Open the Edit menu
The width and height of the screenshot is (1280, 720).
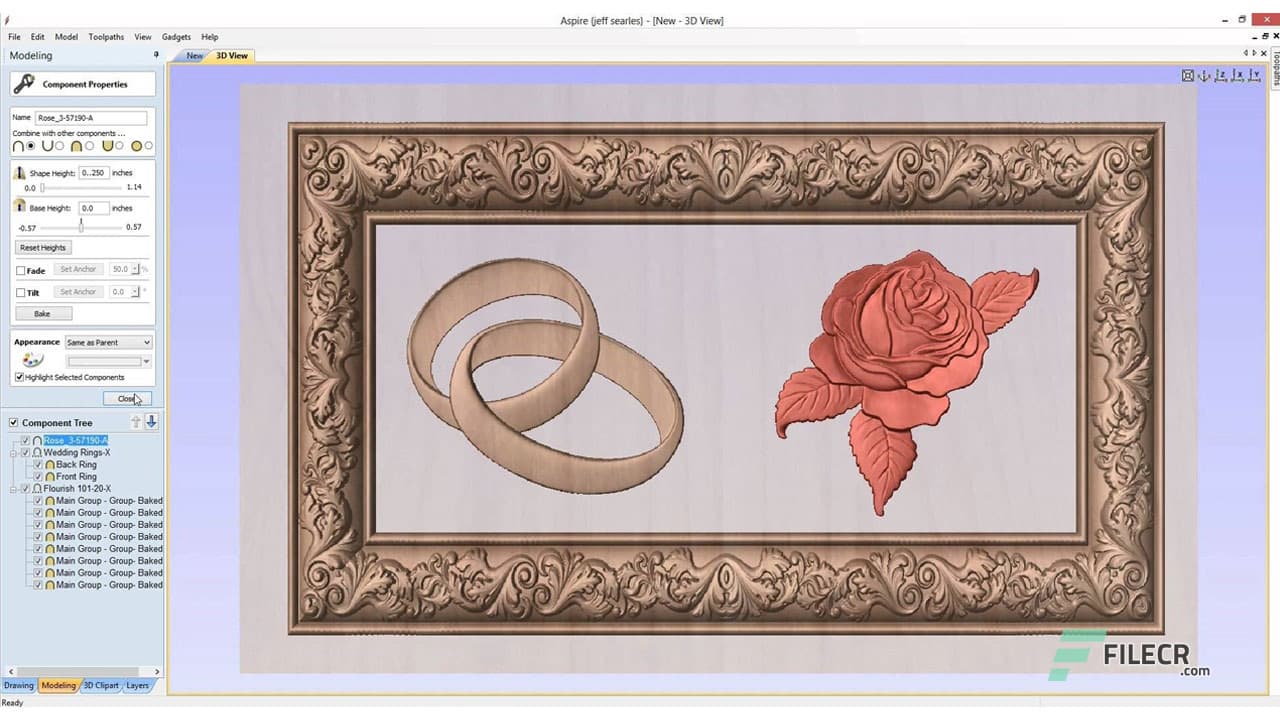point(38,37)
